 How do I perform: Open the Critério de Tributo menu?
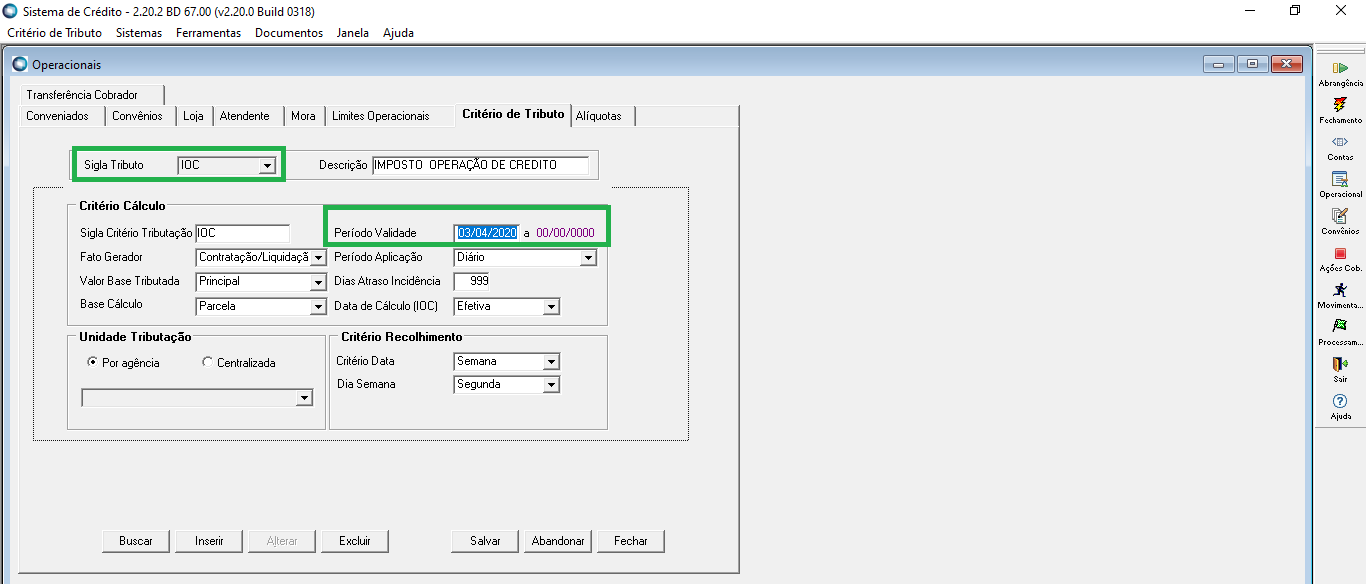54,33
